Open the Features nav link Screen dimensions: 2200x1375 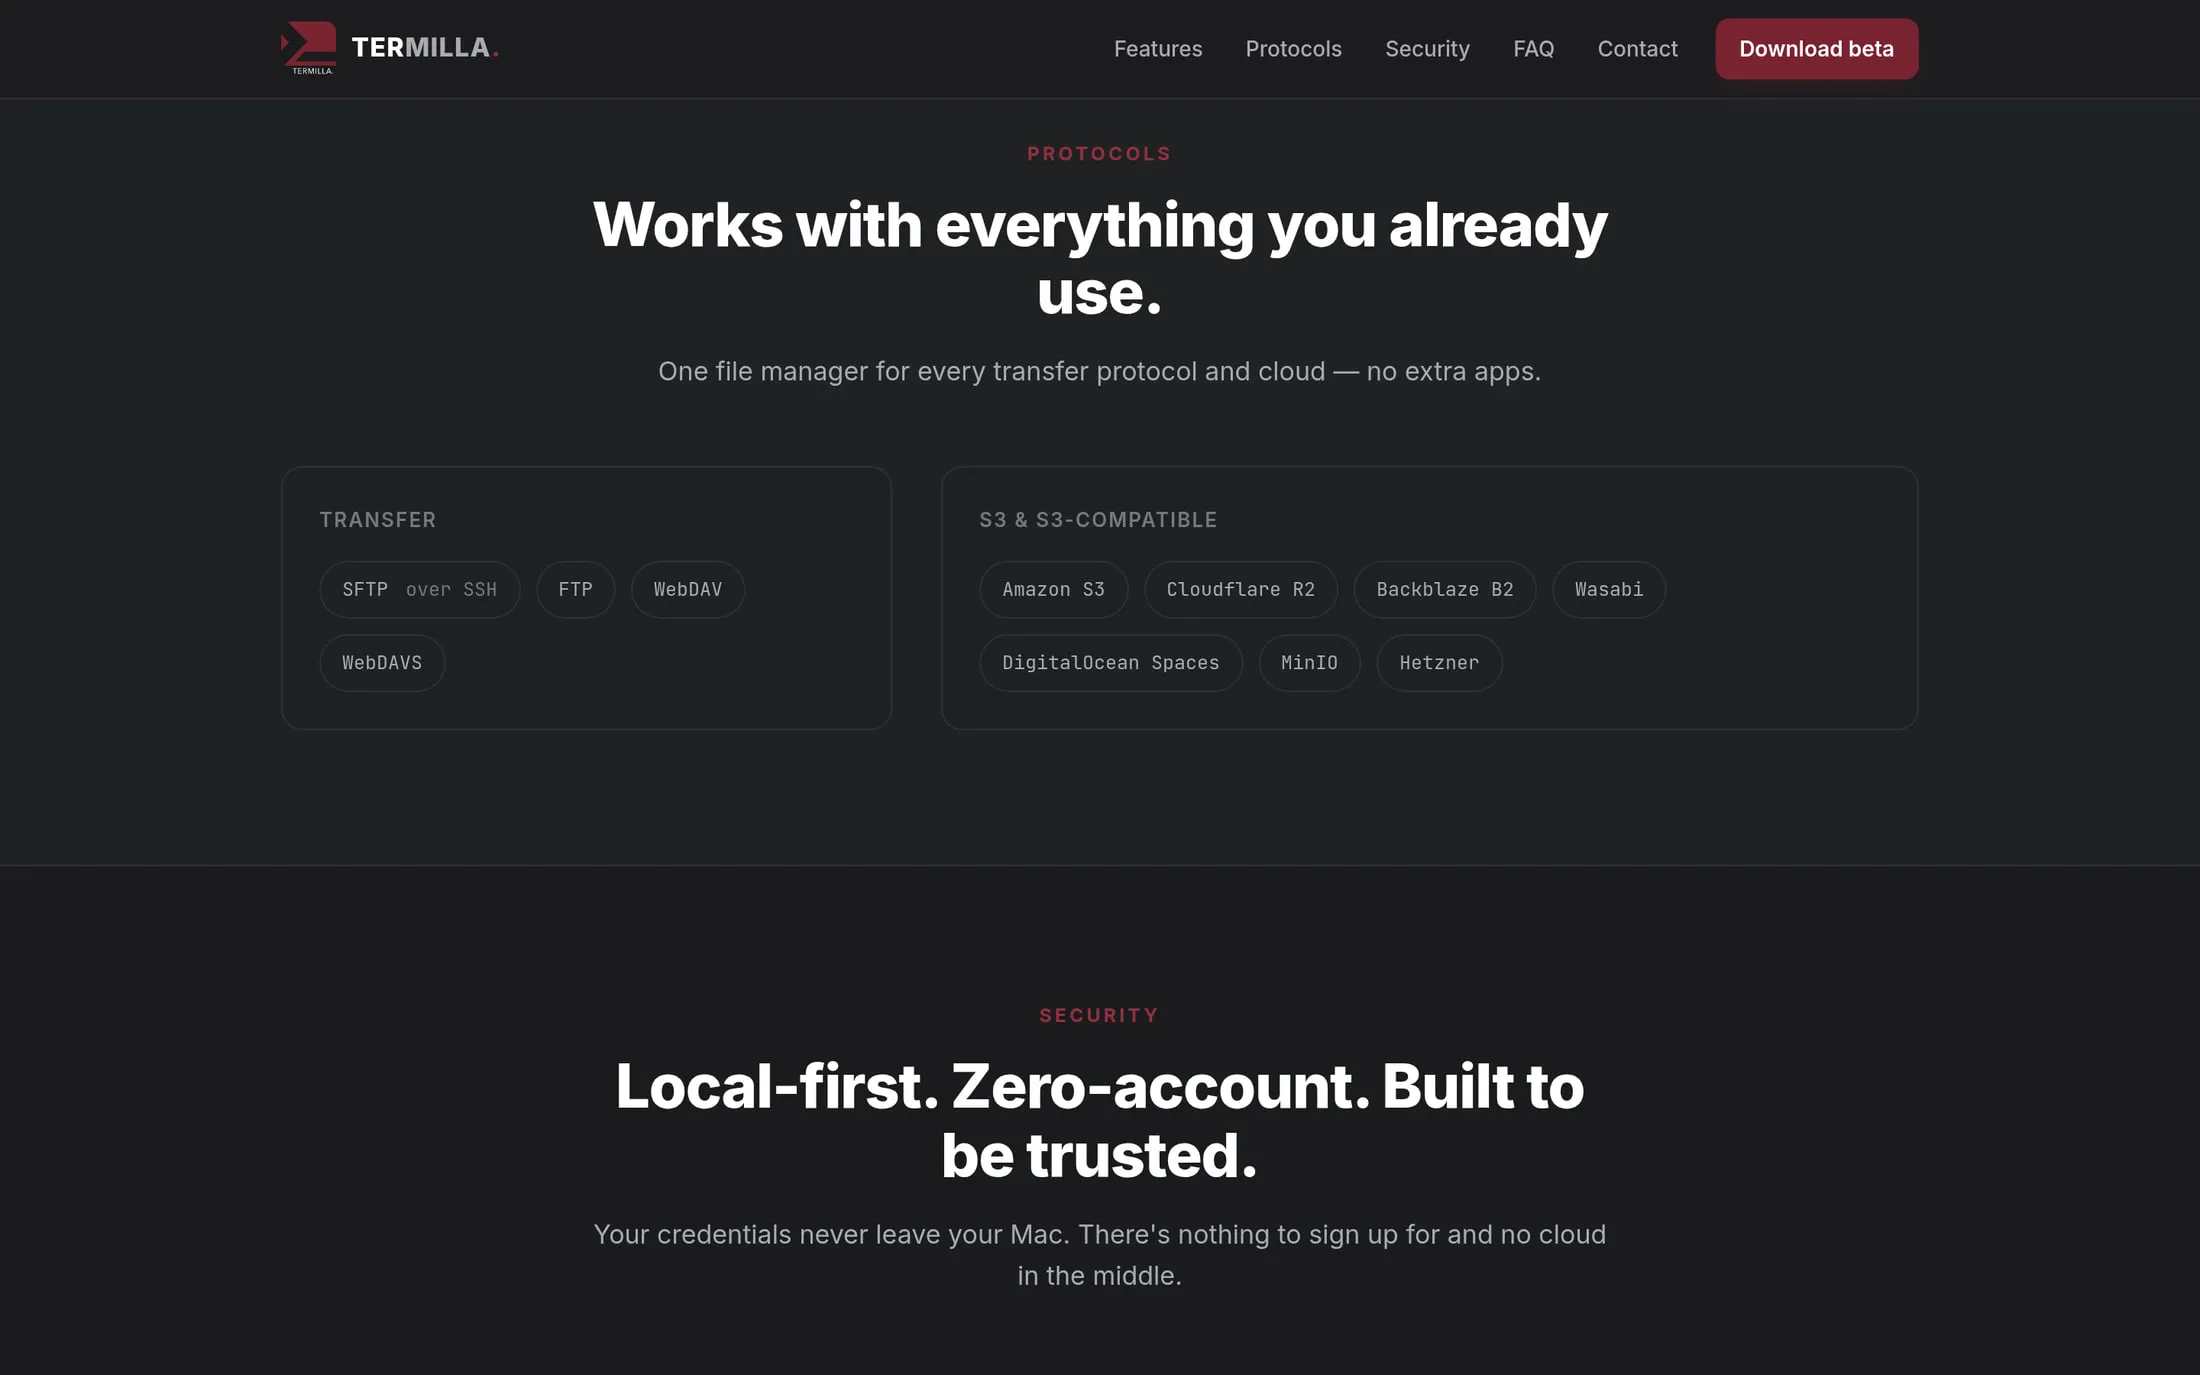[1158, 49]
